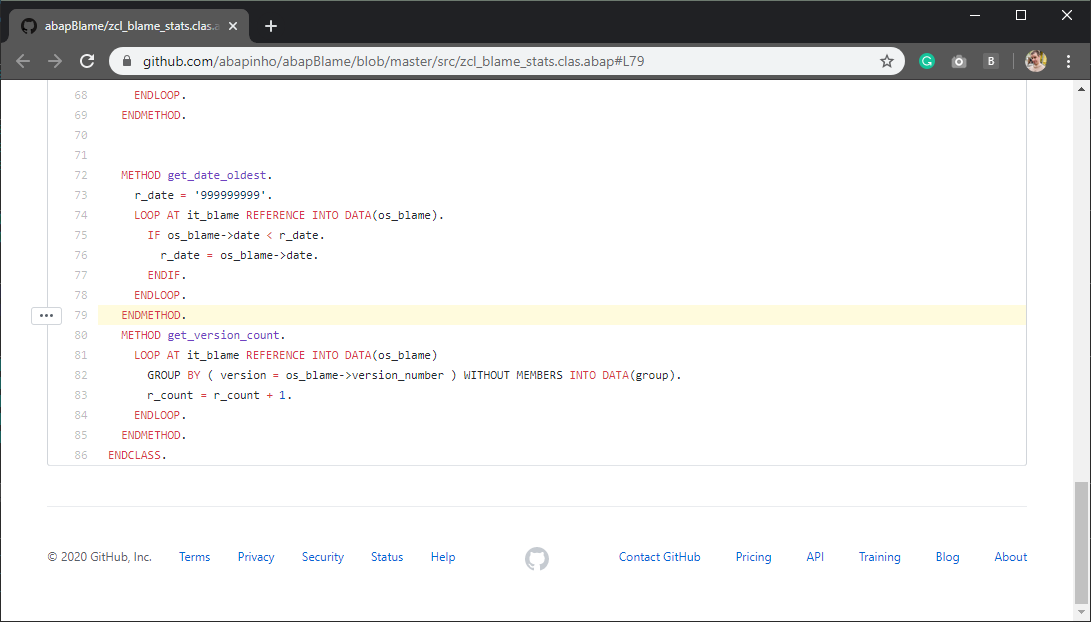The height and width of the screenshot is (622, 1091).
Task: Open the line 79 options ellipsis menu
Action: (x=46, y=315)
